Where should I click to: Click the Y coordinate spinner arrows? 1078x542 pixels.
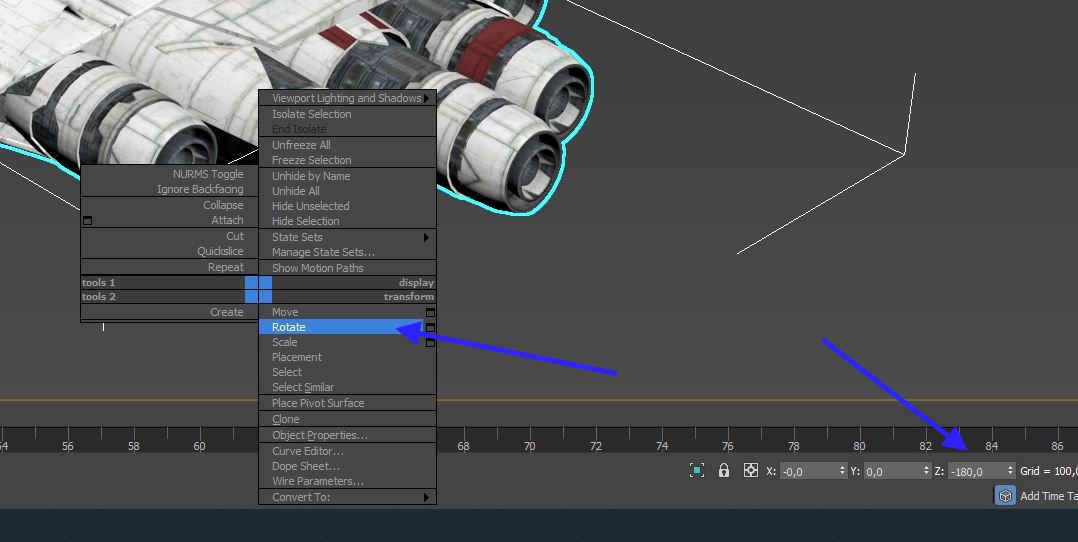click(926, 471)
